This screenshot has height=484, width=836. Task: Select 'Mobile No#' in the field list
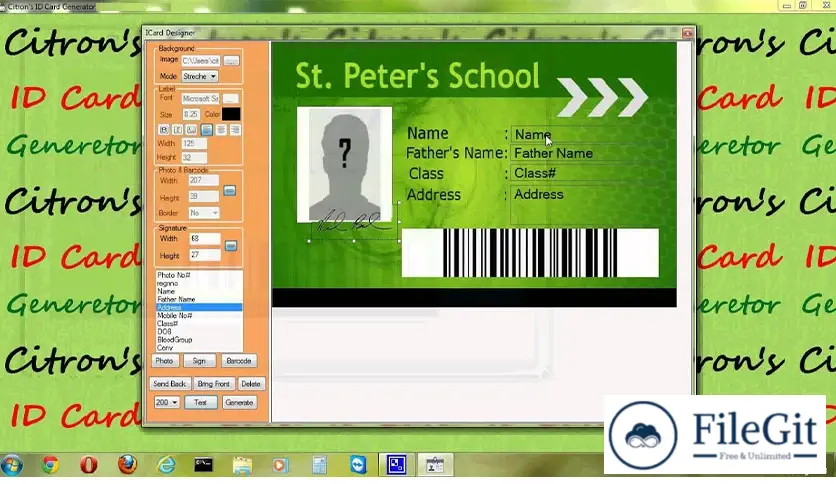(199, 316)
